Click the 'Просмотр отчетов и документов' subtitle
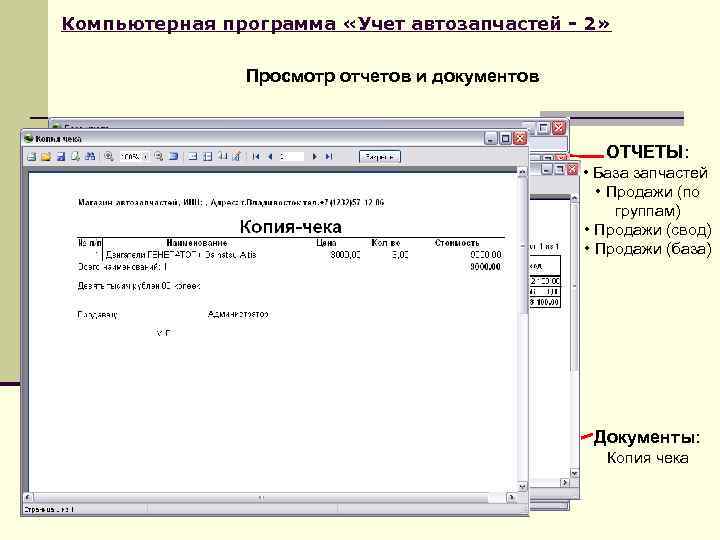This screenshot has width=720, height=540. coord(393,76)
